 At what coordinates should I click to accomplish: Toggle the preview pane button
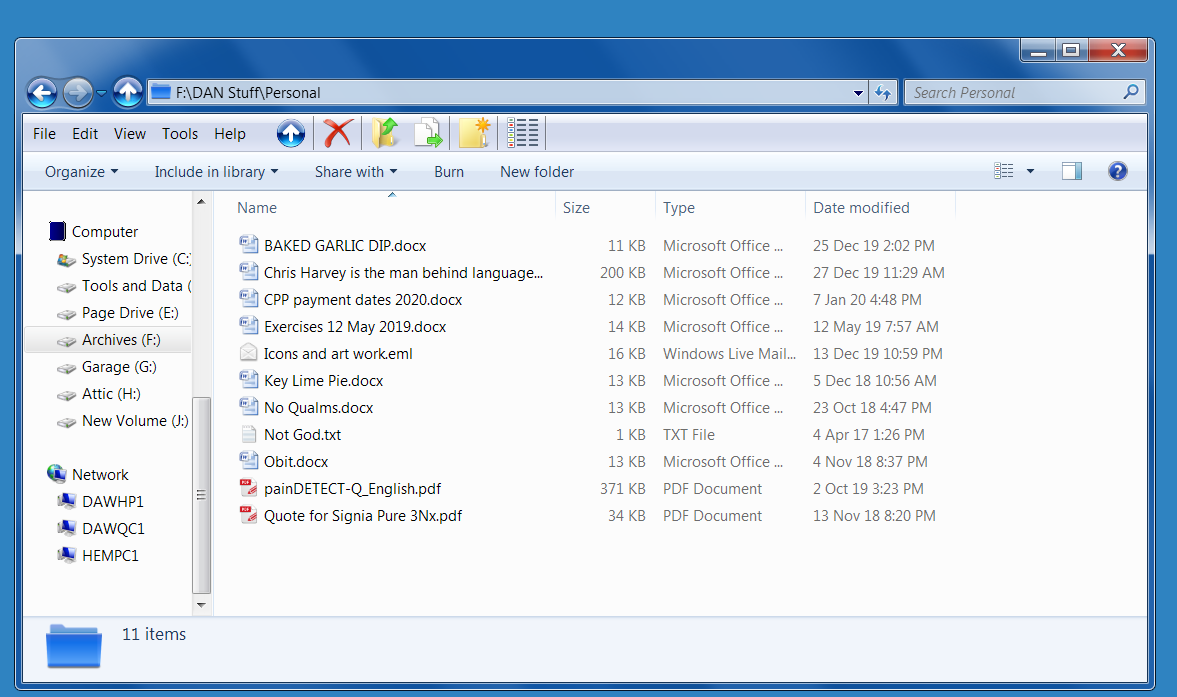(1072, 171)
